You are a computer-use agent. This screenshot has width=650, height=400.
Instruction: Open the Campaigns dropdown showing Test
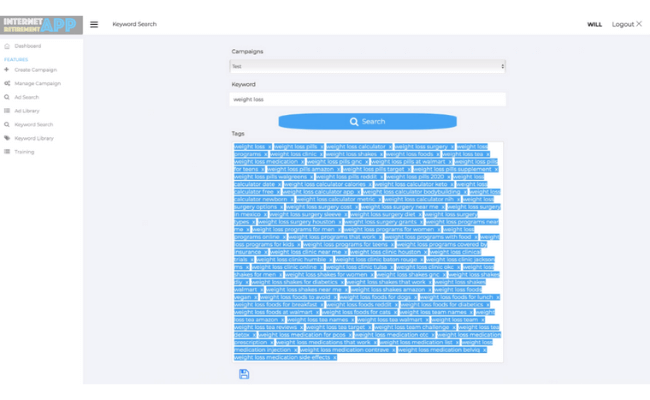[368, 66]
